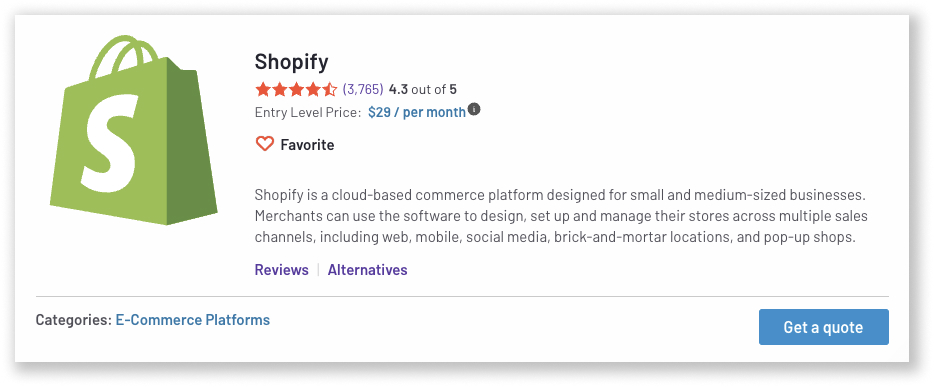Click the Categories label

(73, 320)
